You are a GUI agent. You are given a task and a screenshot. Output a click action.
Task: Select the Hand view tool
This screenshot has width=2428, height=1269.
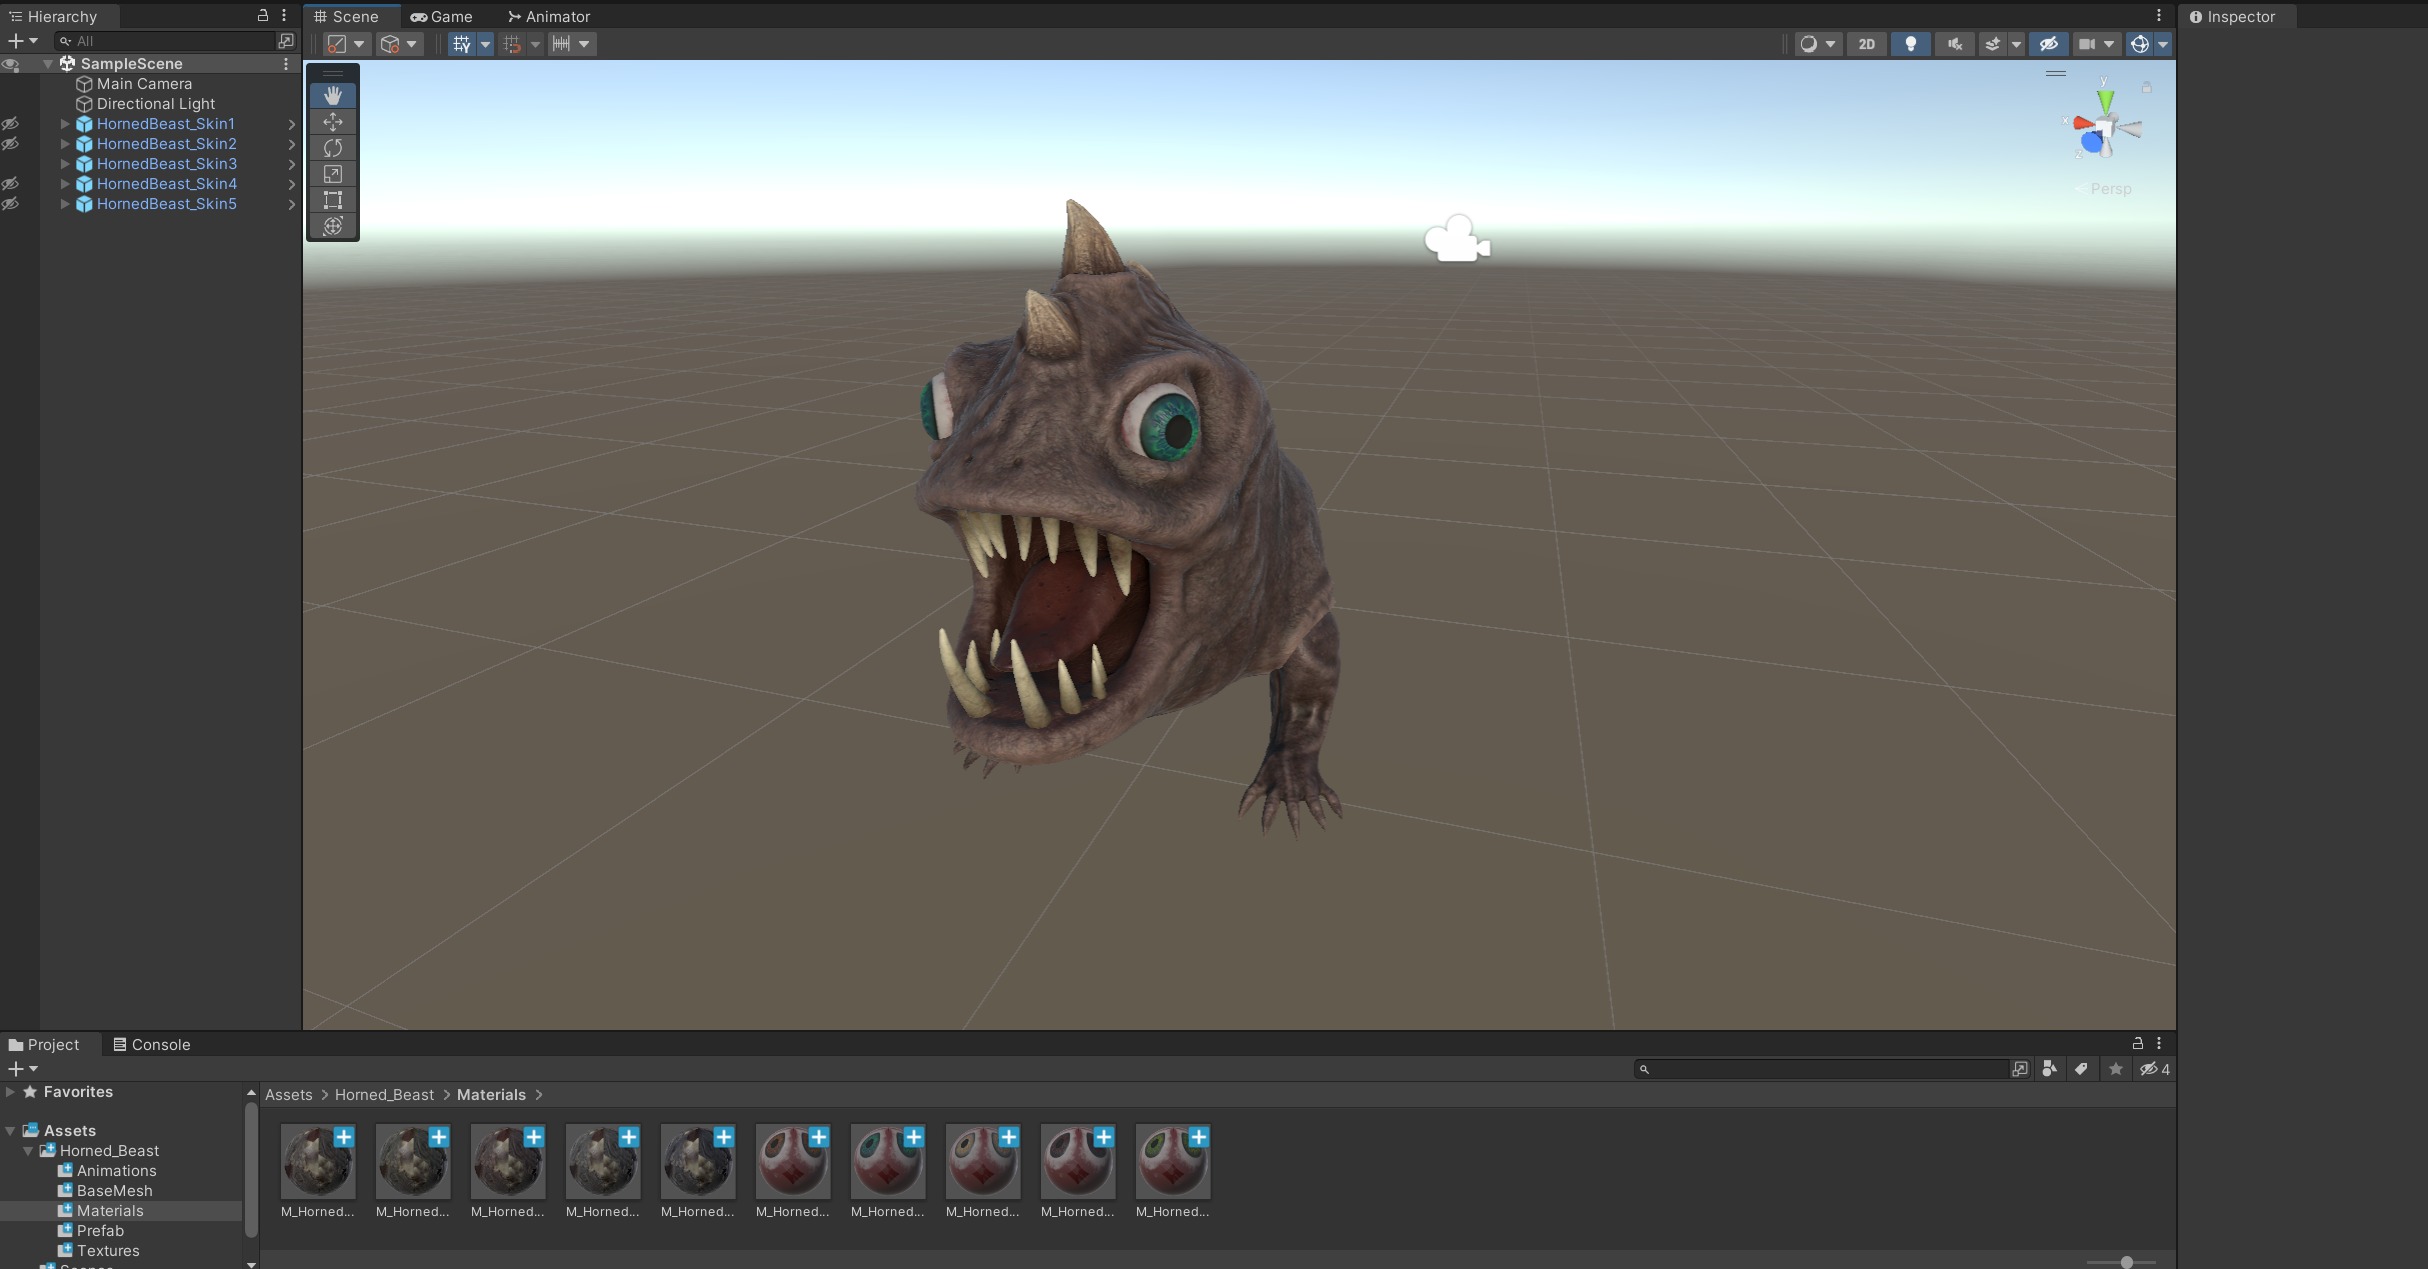coord(333,96)
